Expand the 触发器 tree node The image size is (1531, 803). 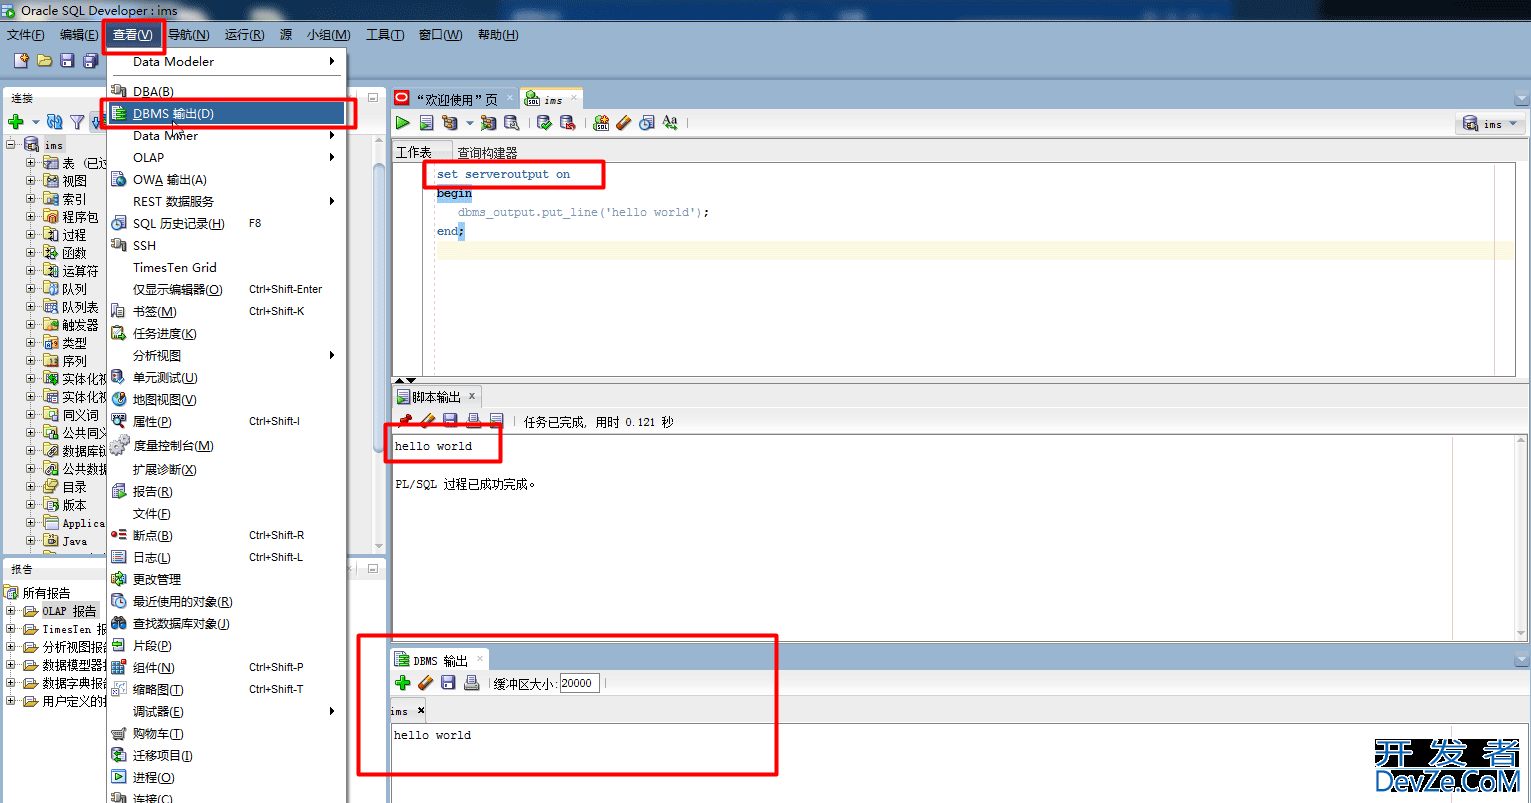(x=30, y=325)
